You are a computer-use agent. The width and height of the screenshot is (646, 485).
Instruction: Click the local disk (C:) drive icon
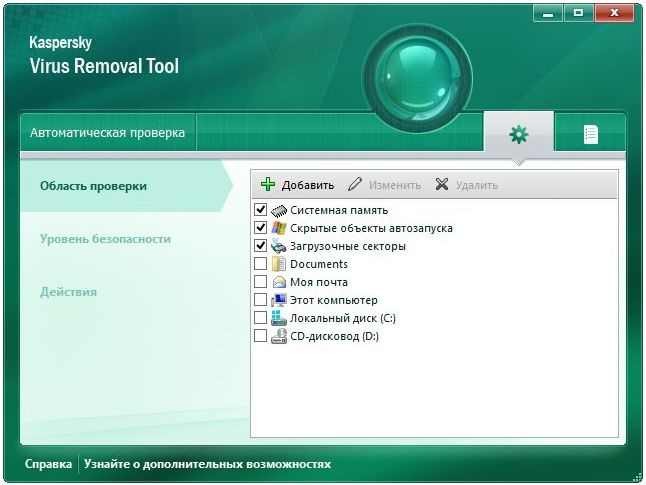[279, 318]
